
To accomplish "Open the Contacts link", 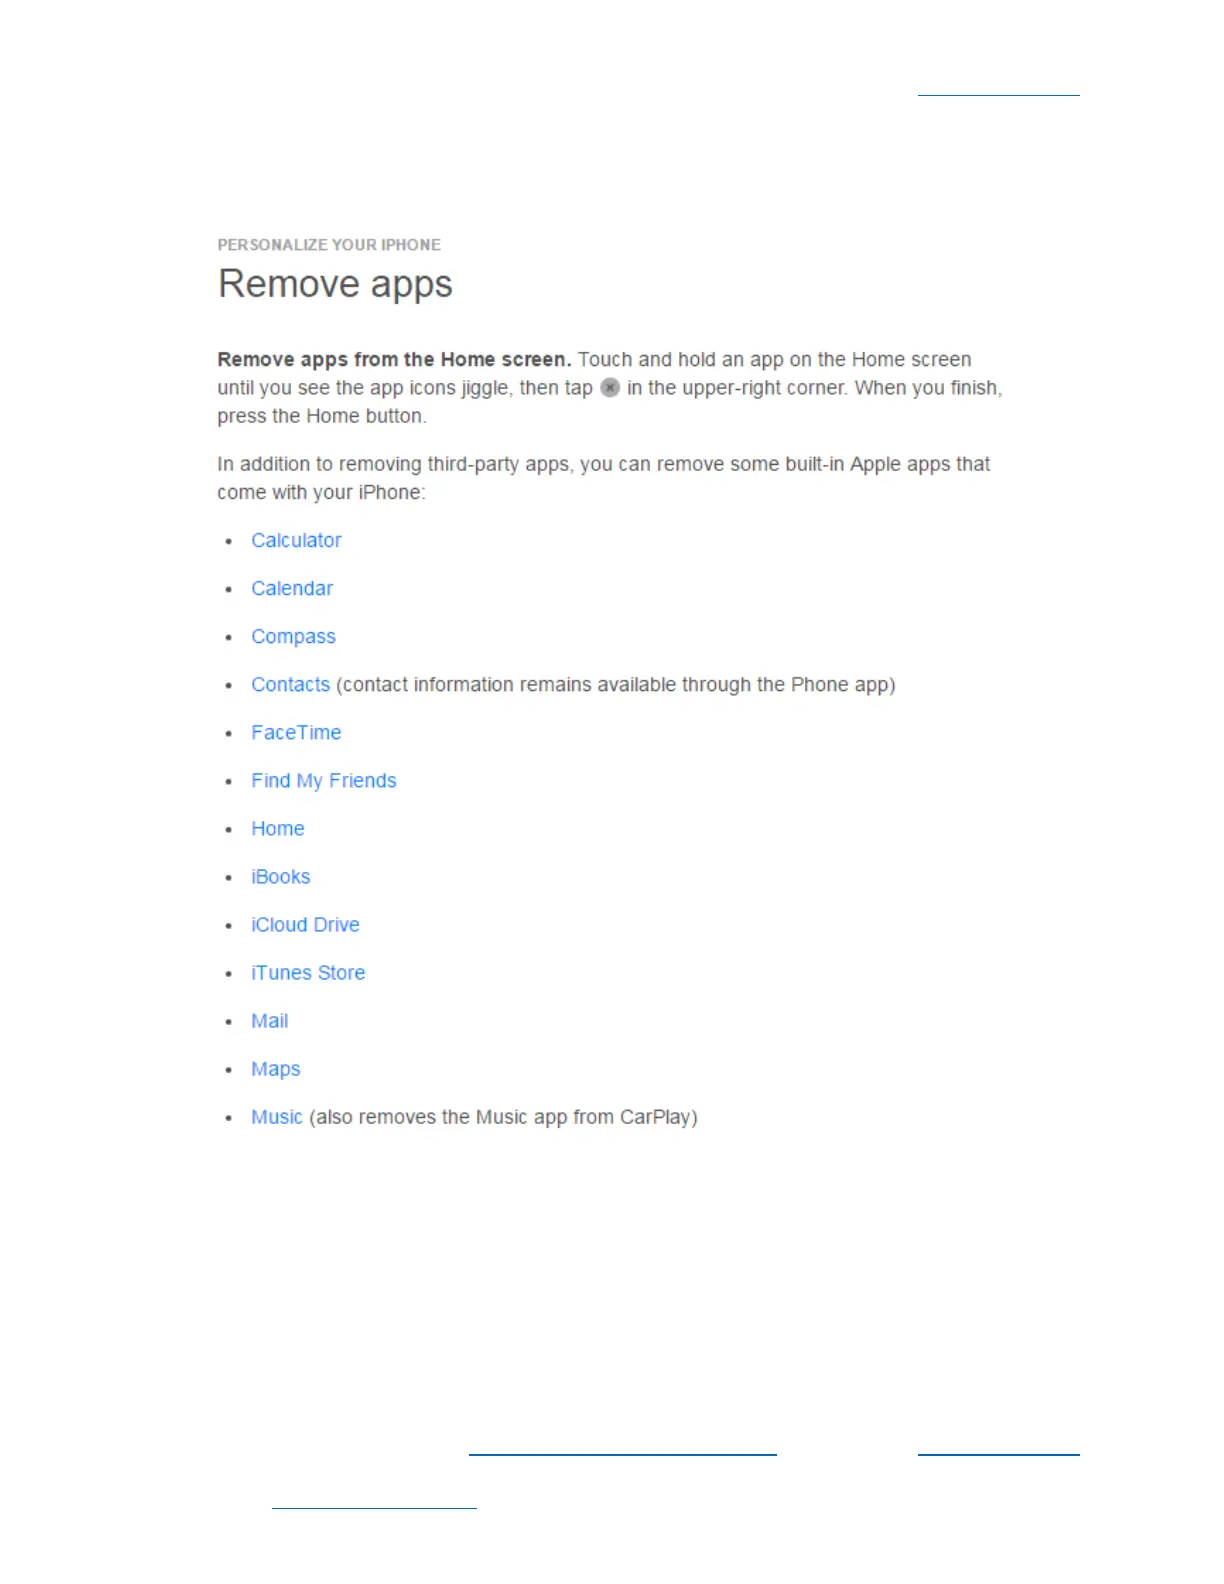I will point(290,684).
